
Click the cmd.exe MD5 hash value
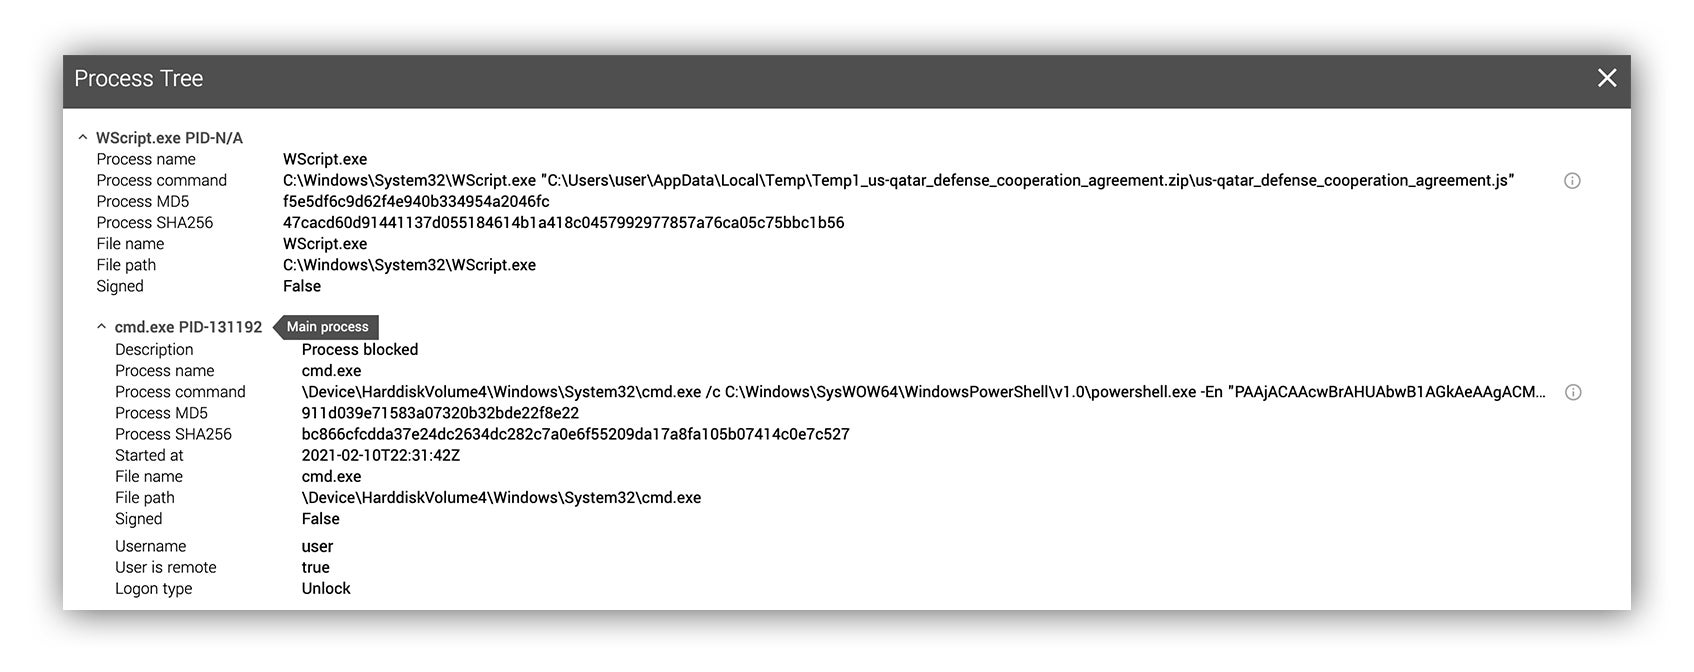point(440,413)
